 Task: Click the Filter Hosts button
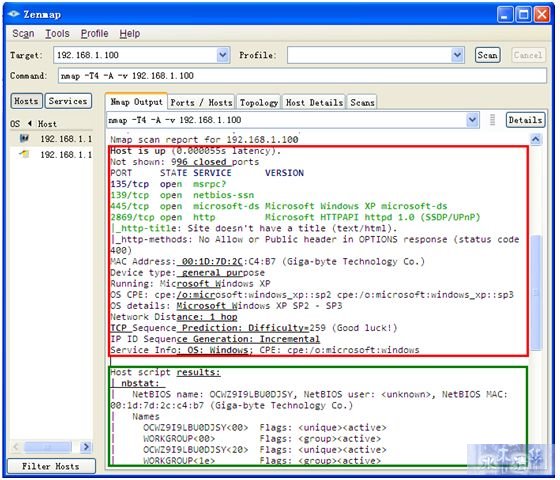pyautogui.click(x=51, y=466)
